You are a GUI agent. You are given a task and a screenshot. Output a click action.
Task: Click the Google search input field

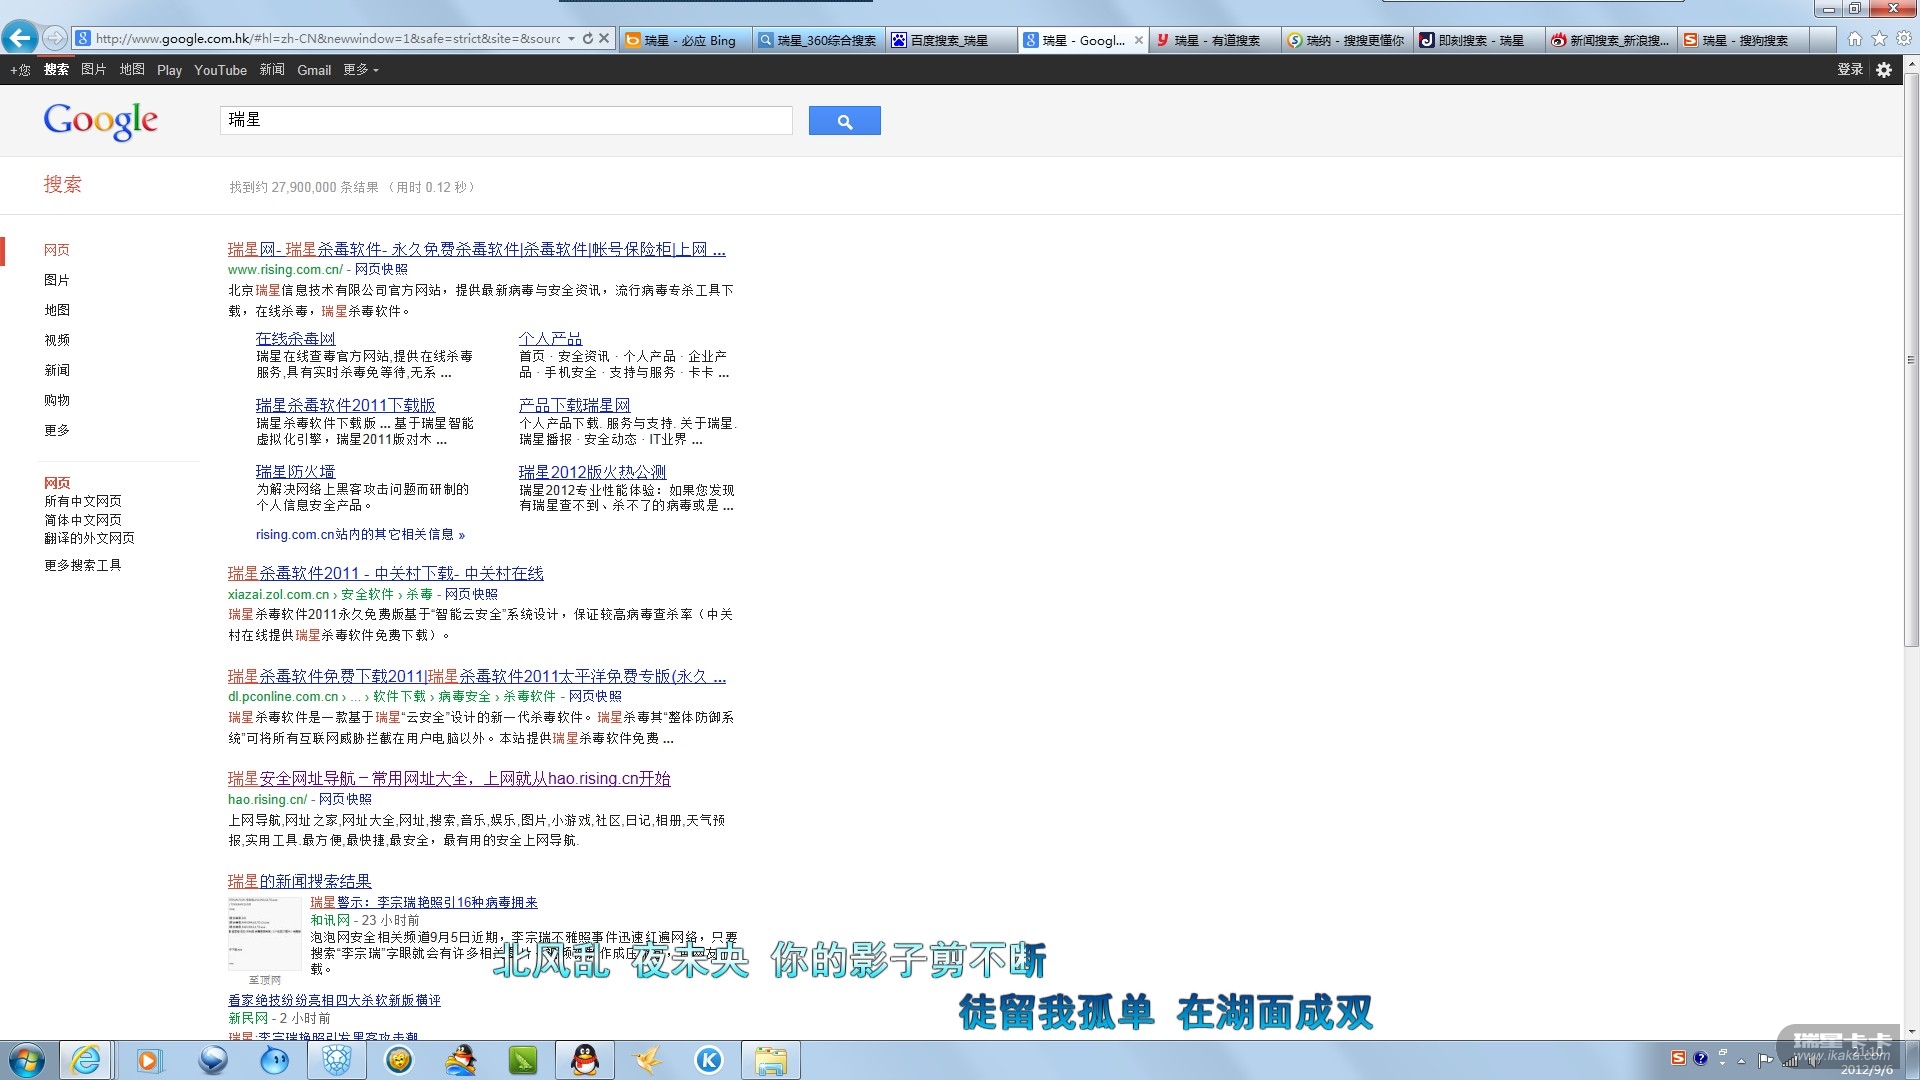point(505,121)
